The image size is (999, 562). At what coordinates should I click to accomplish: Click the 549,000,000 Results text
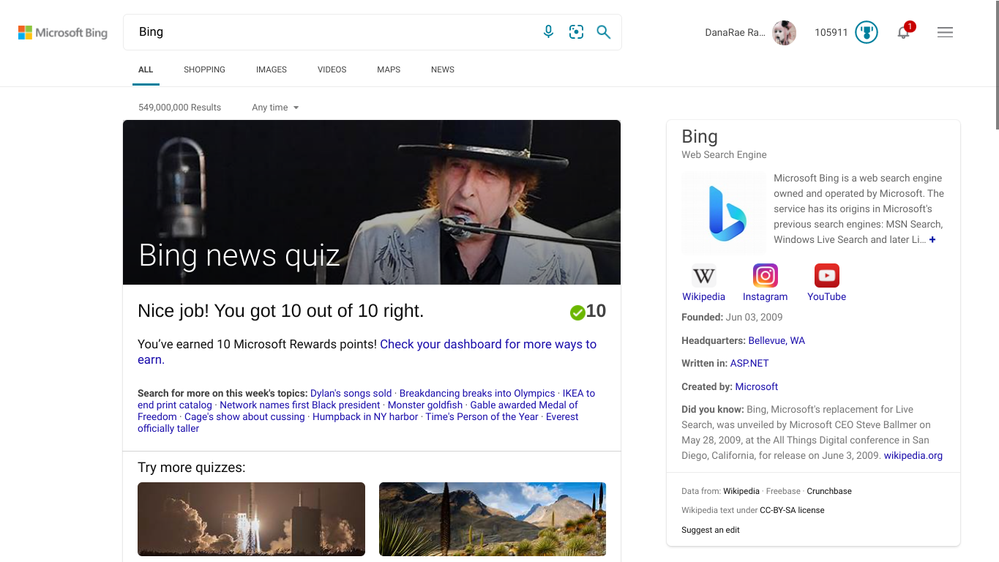pyautogui.click(x=180, y=108)
